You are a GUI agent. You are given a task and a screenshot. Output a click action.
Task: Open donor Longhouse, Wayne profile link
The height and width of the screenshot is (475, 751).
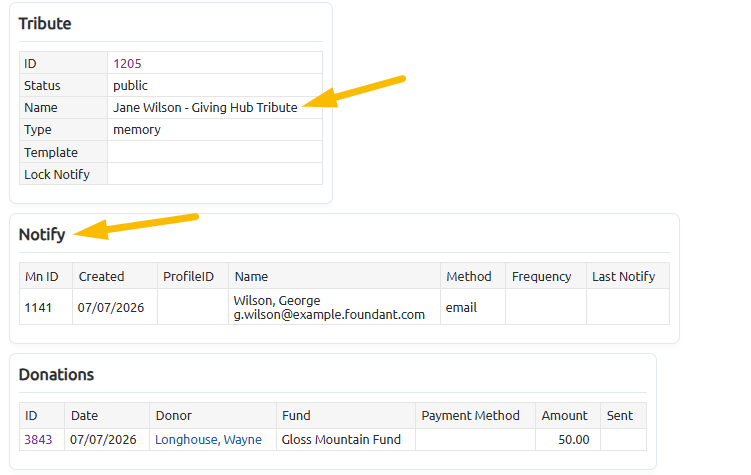208,440
